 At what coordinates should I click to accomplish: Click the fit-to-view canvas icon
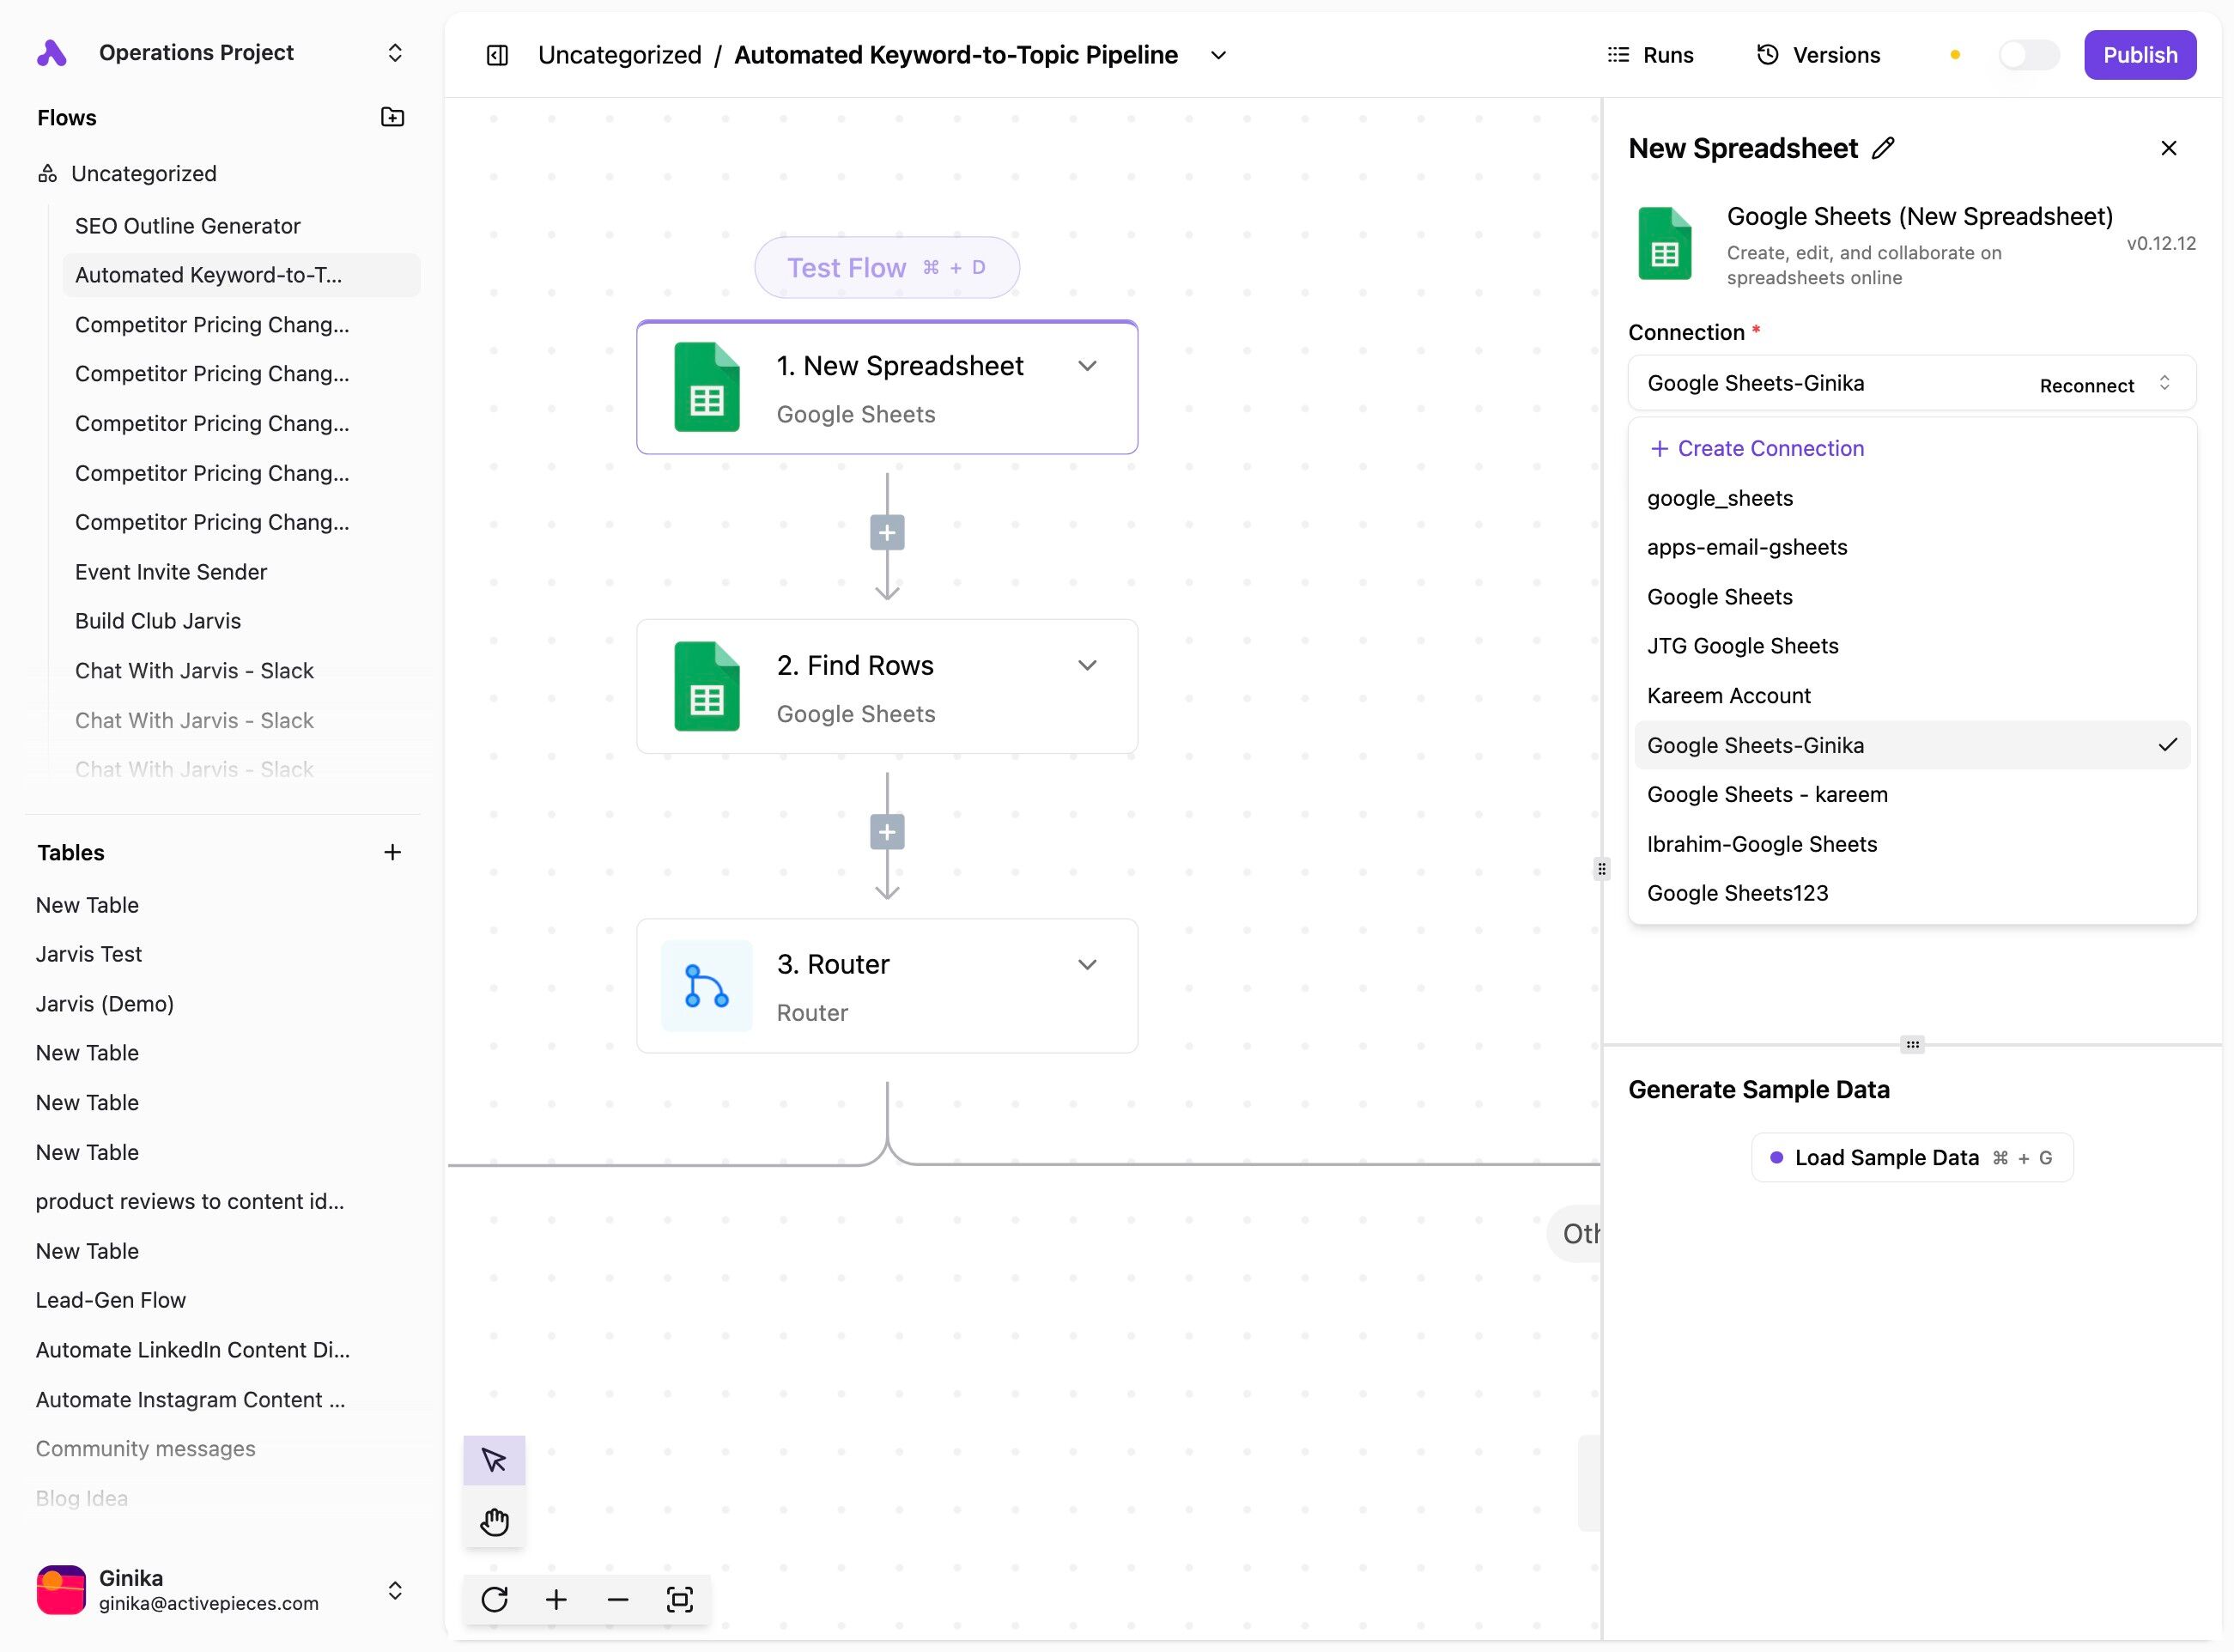pos(680,1599)
